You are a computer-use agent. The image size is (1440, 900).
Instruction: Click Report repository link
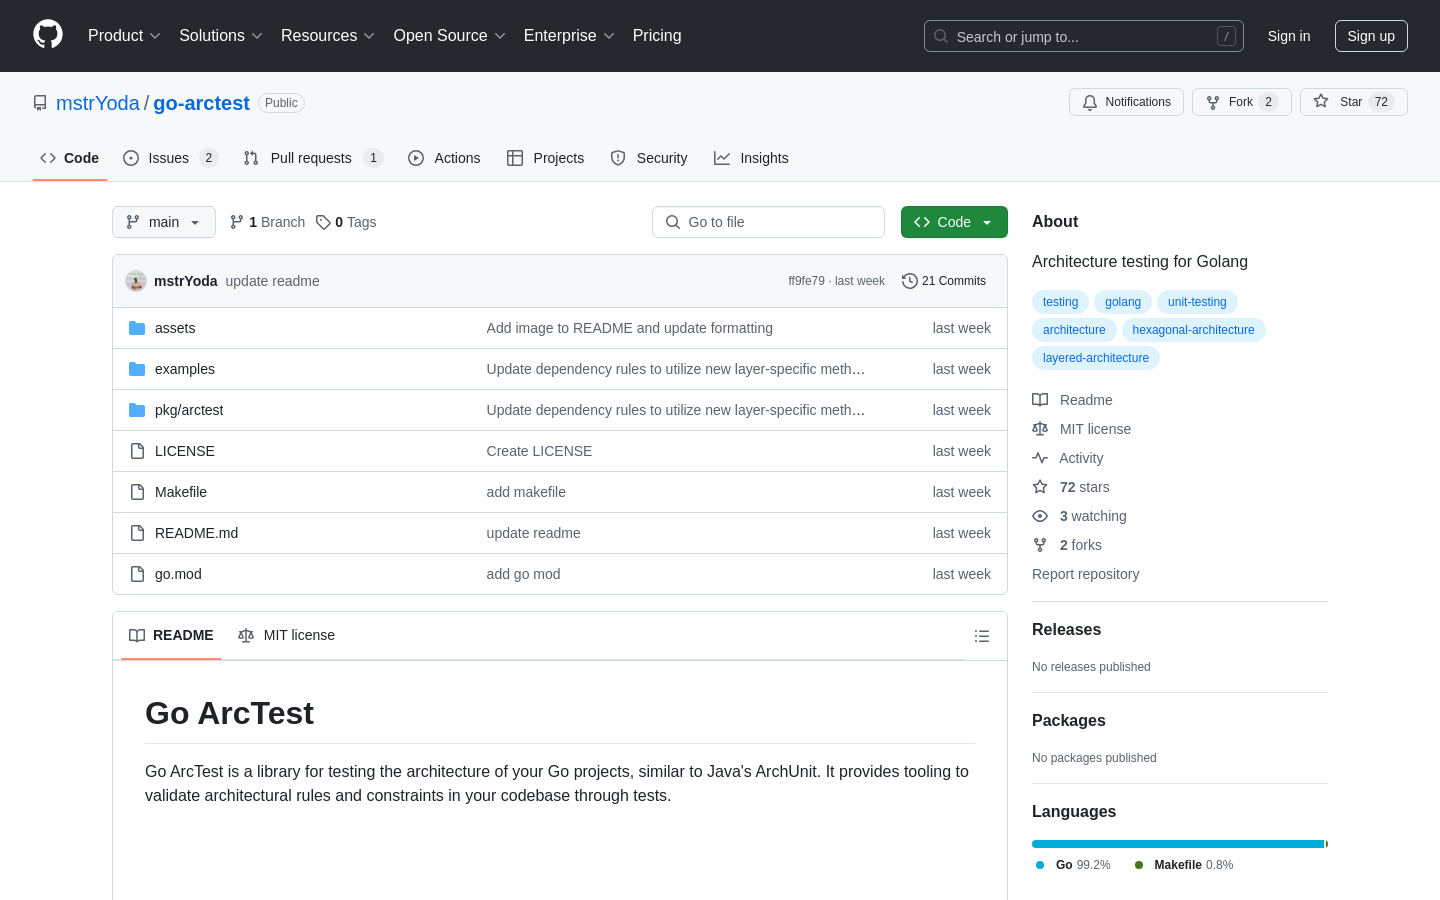coord(1085,574)
